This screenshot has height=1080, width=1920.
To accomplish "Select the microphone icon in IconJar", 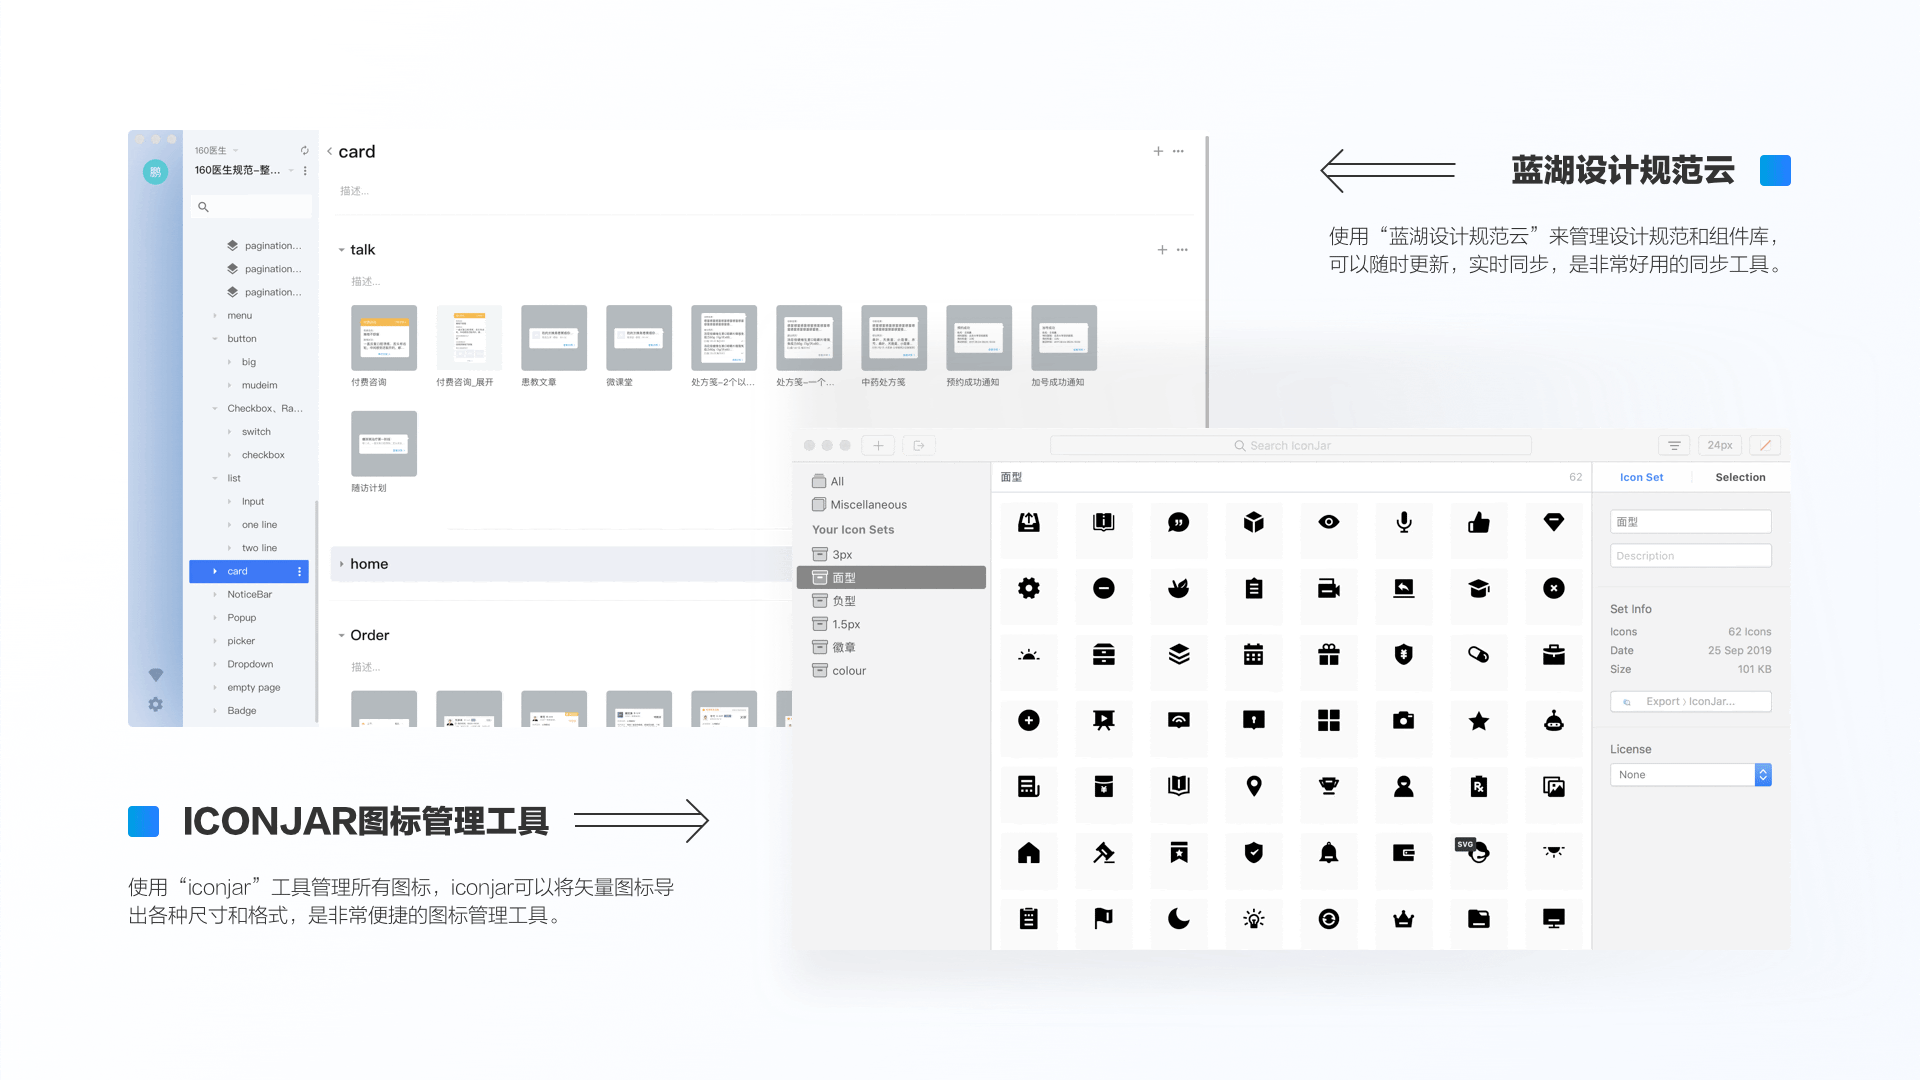I will pyautogui.click(x=1404, y=523).
